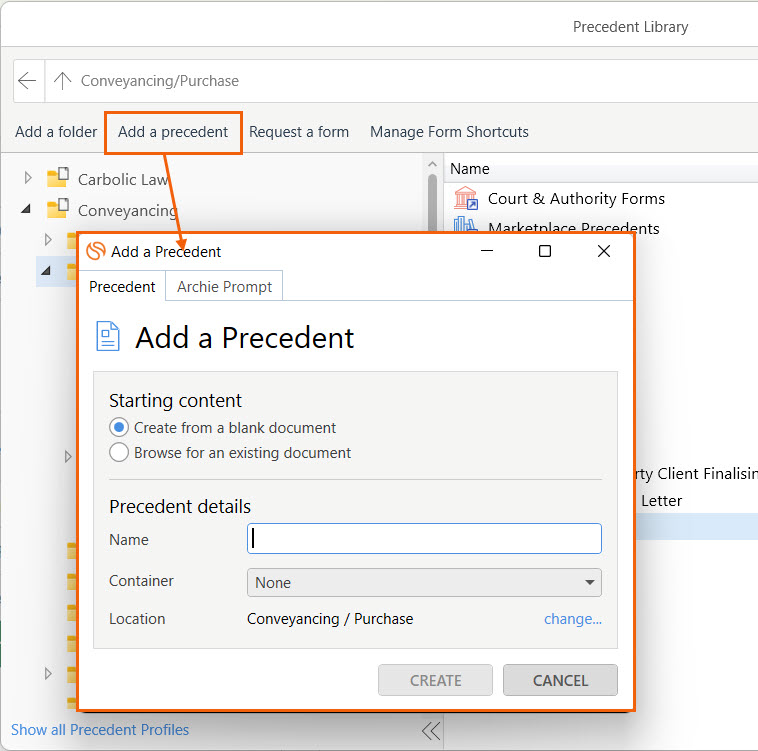Click the Court & Authority Forms icon
This screenshot has height=751, width=758.
coord(466,198)
